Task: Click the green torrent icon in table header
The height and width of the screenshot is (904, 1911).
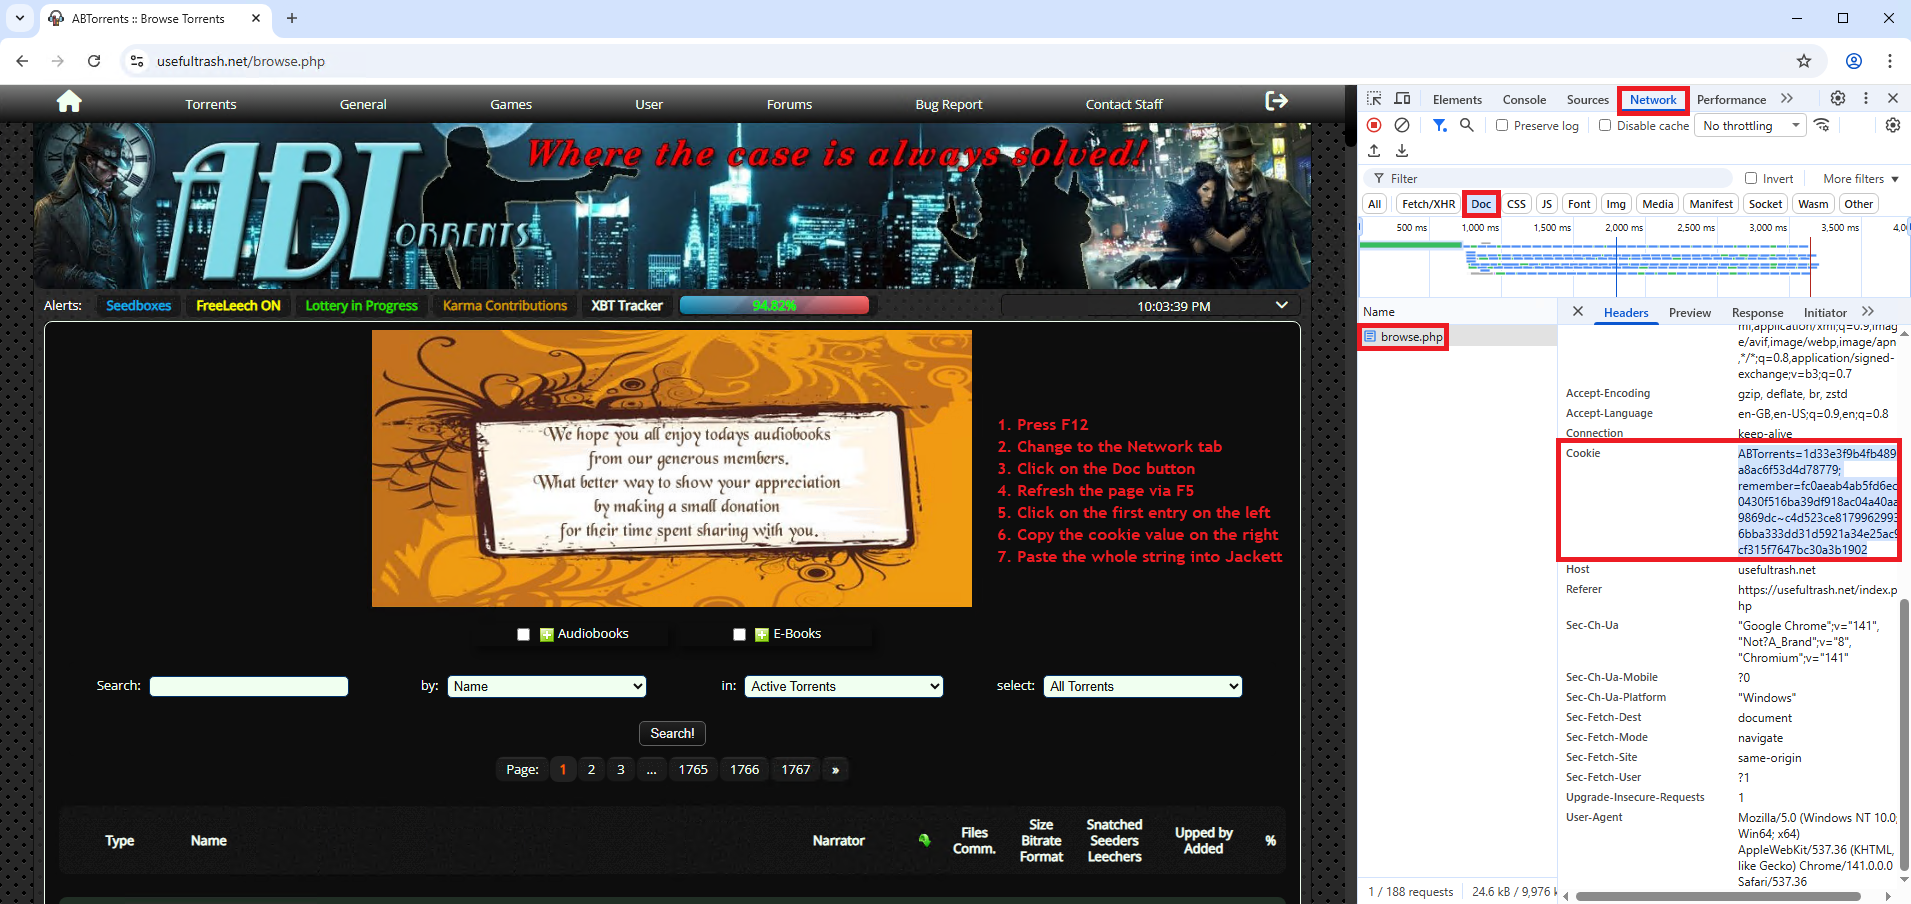Action: [924, 840]
